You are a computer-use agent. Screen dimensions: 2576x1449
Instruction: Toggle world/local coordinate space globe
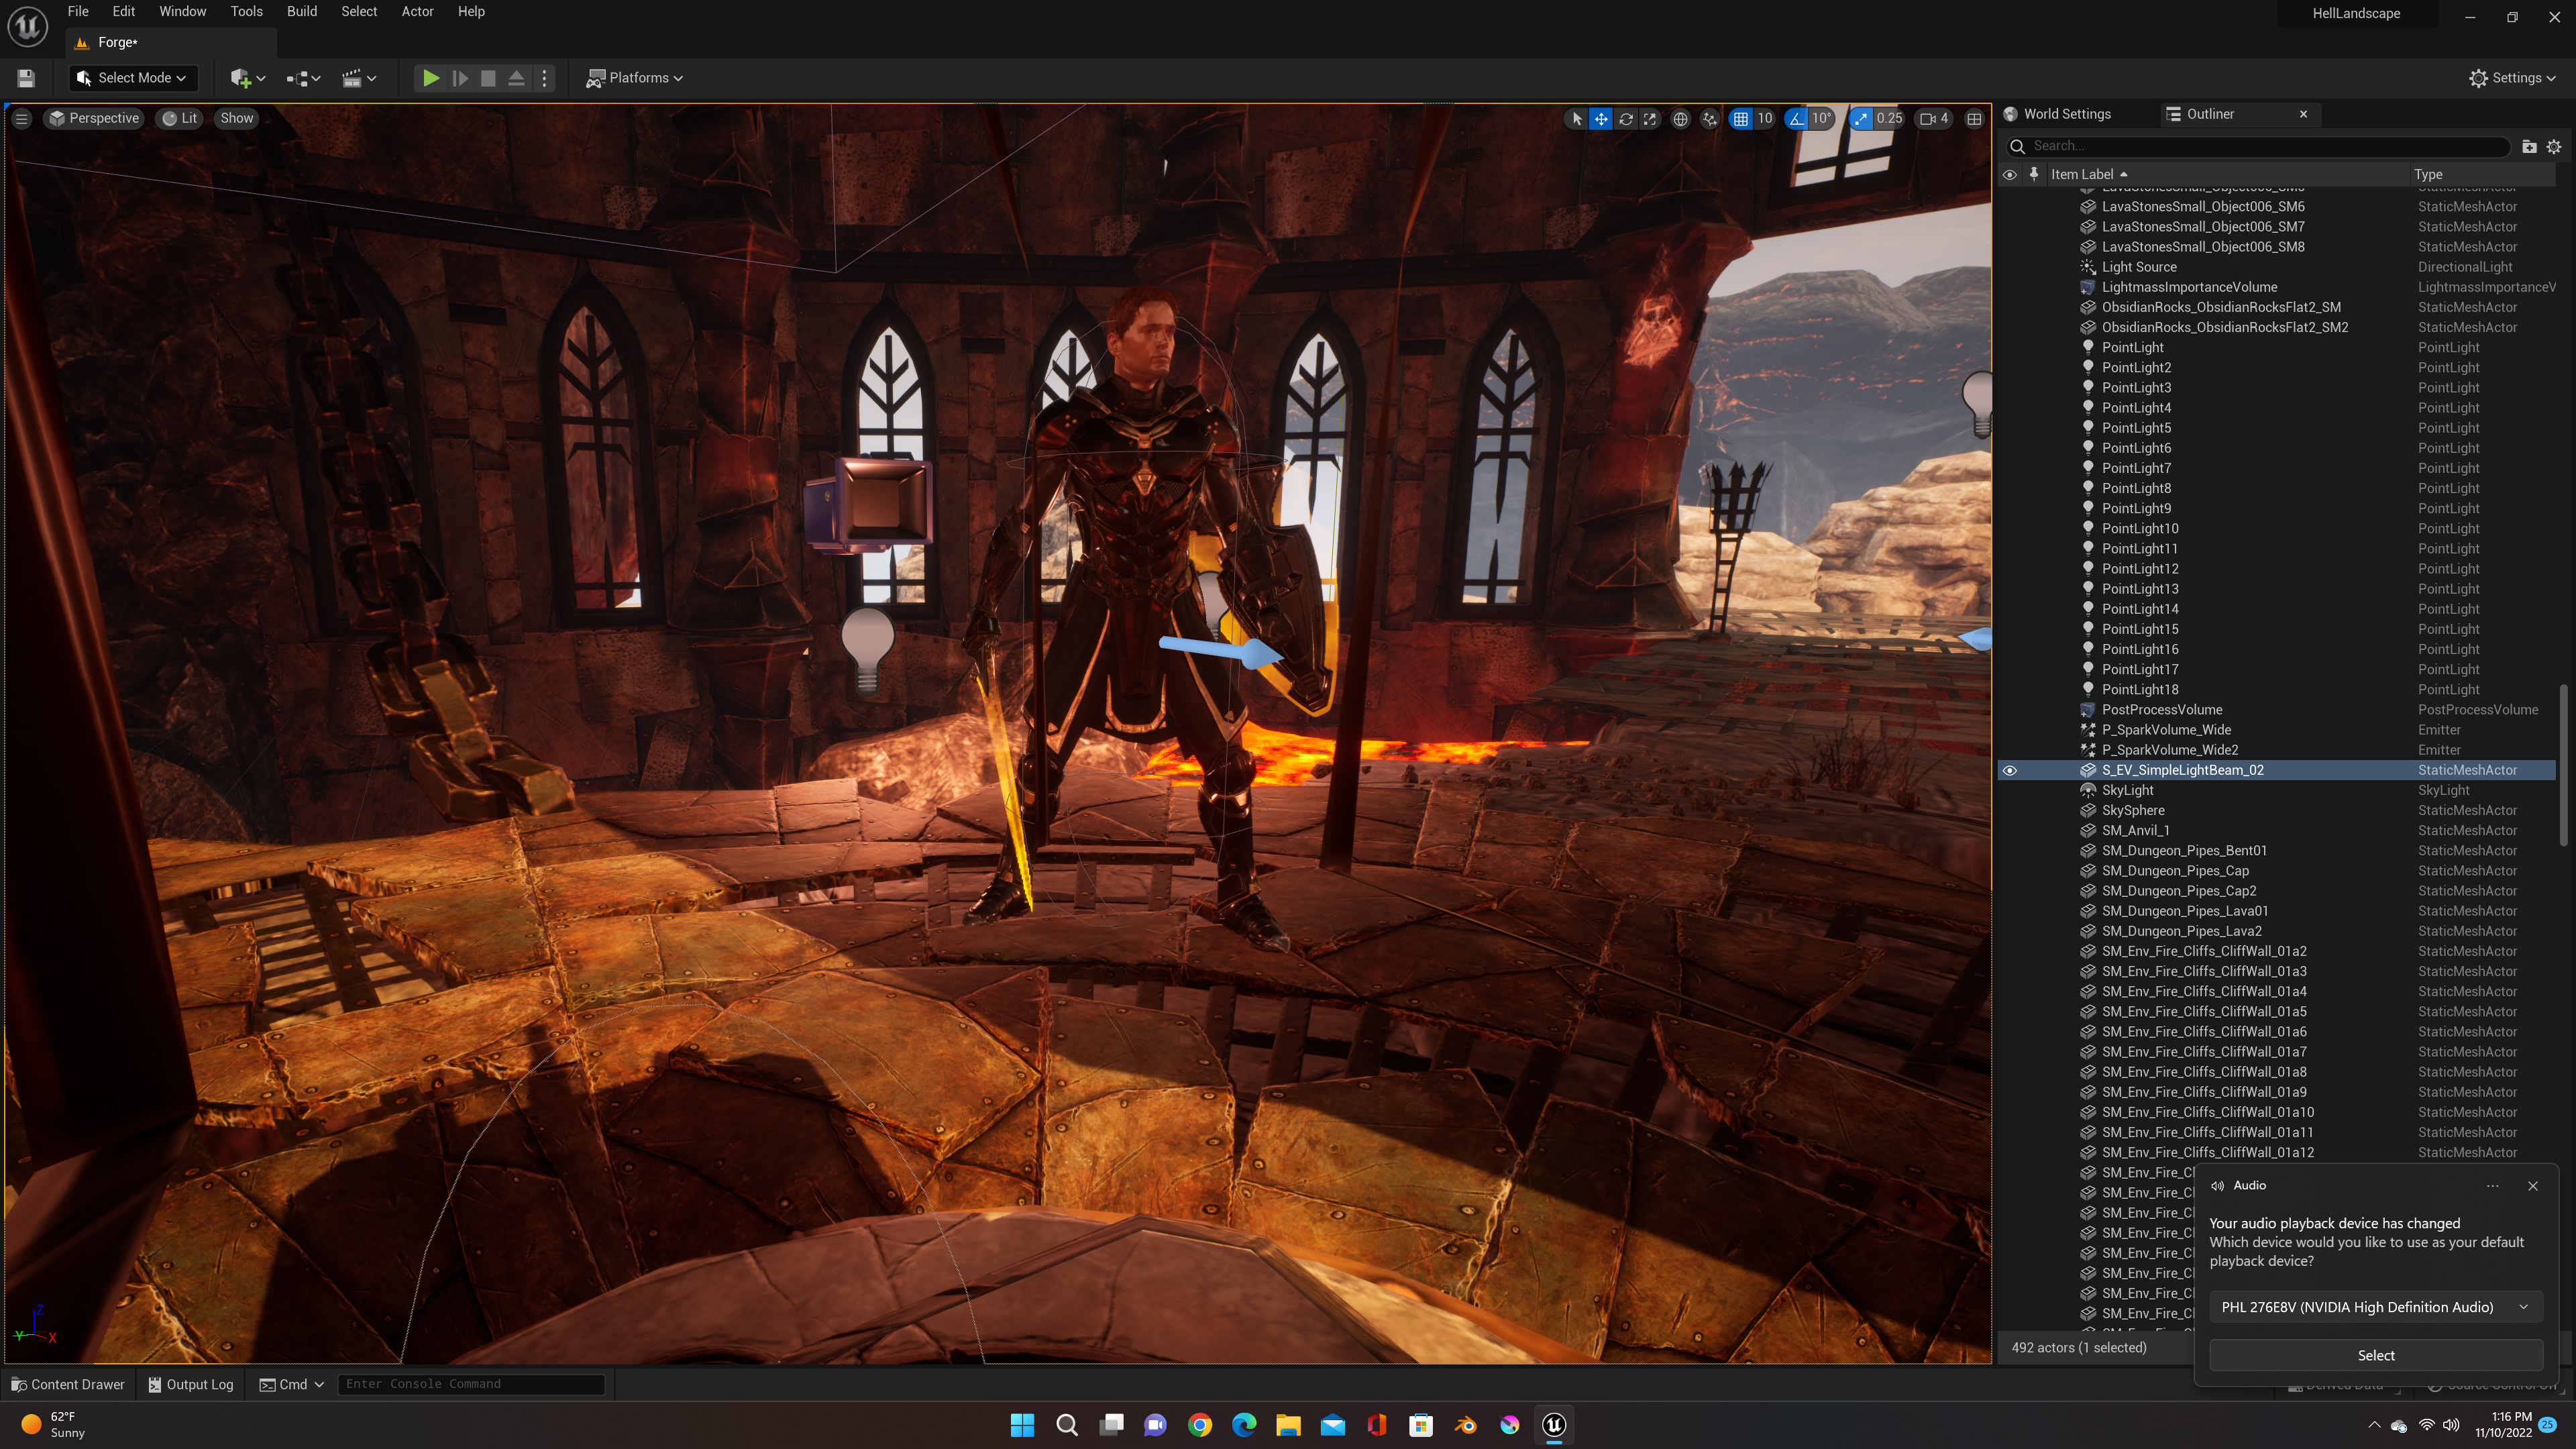[1681, 119]
